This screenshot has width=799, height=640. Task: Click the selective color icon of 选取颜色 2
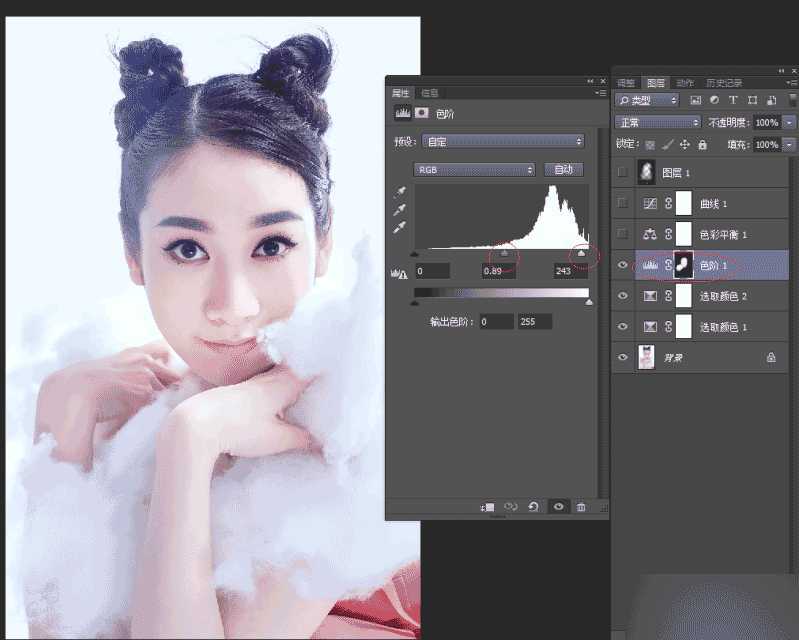tap(650, 296)
